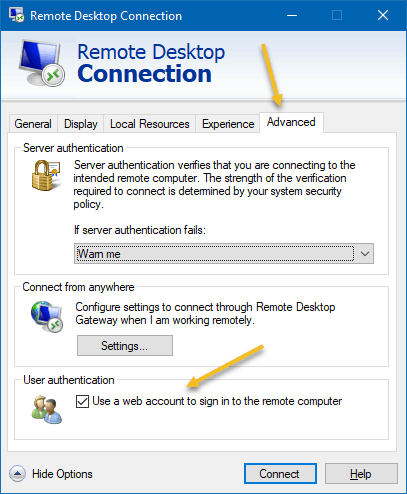Switch to the Display tab
The height and width of the screenshot is (494, 407).
81,124
